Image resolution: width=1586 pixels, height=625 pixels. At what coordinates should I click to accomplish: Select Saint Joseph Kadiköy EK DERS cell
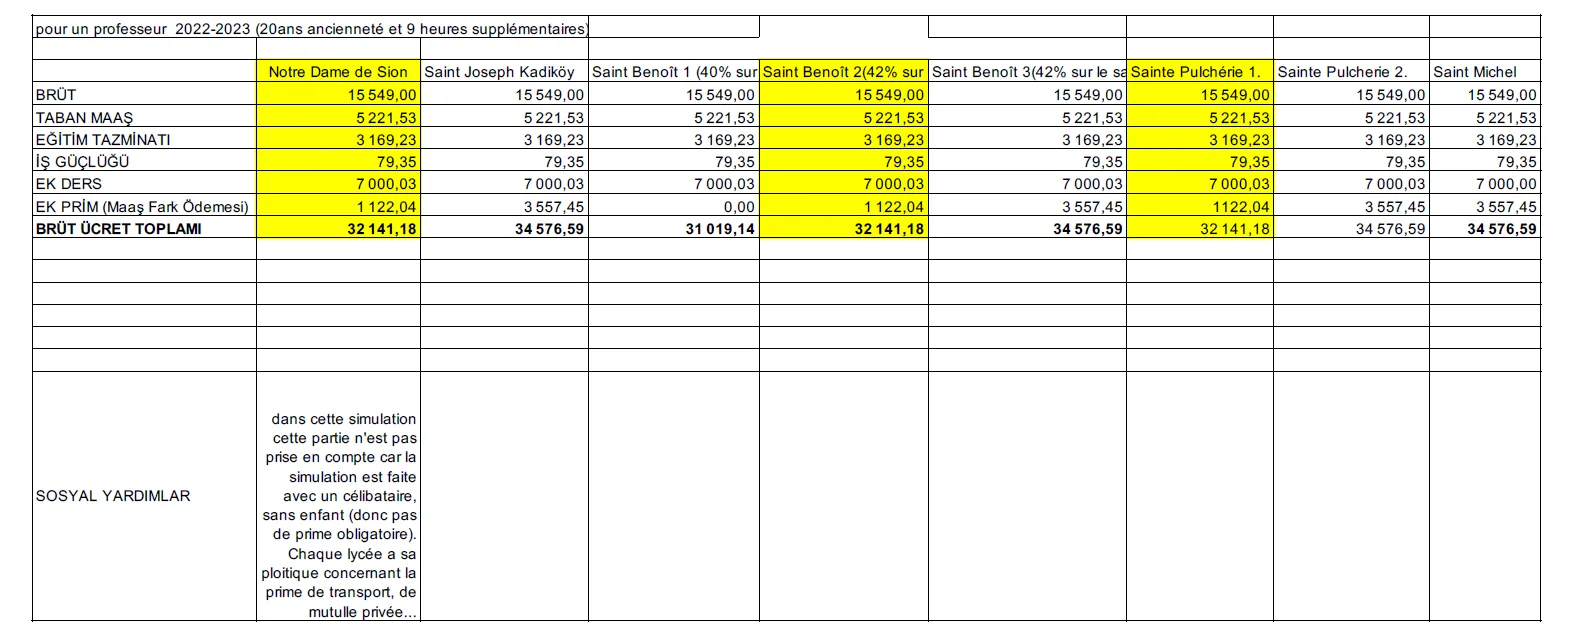[x=504, y=183]
